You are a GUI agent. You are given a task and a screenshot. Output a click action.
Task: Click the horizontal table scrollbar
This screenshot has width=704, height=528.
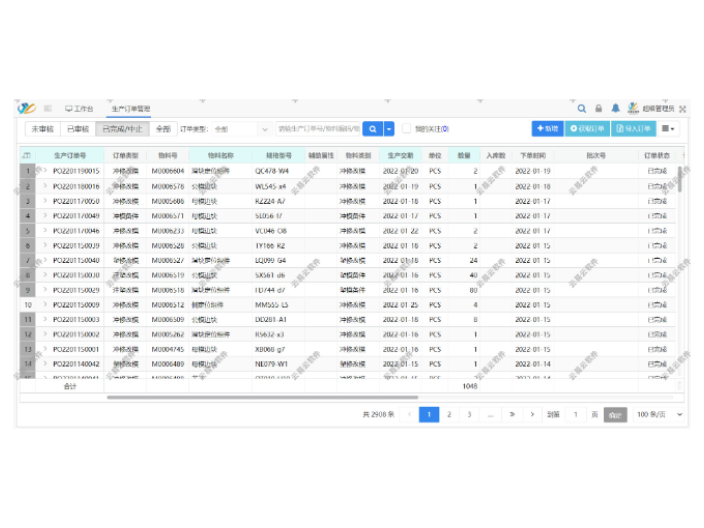tap(262, 397)
